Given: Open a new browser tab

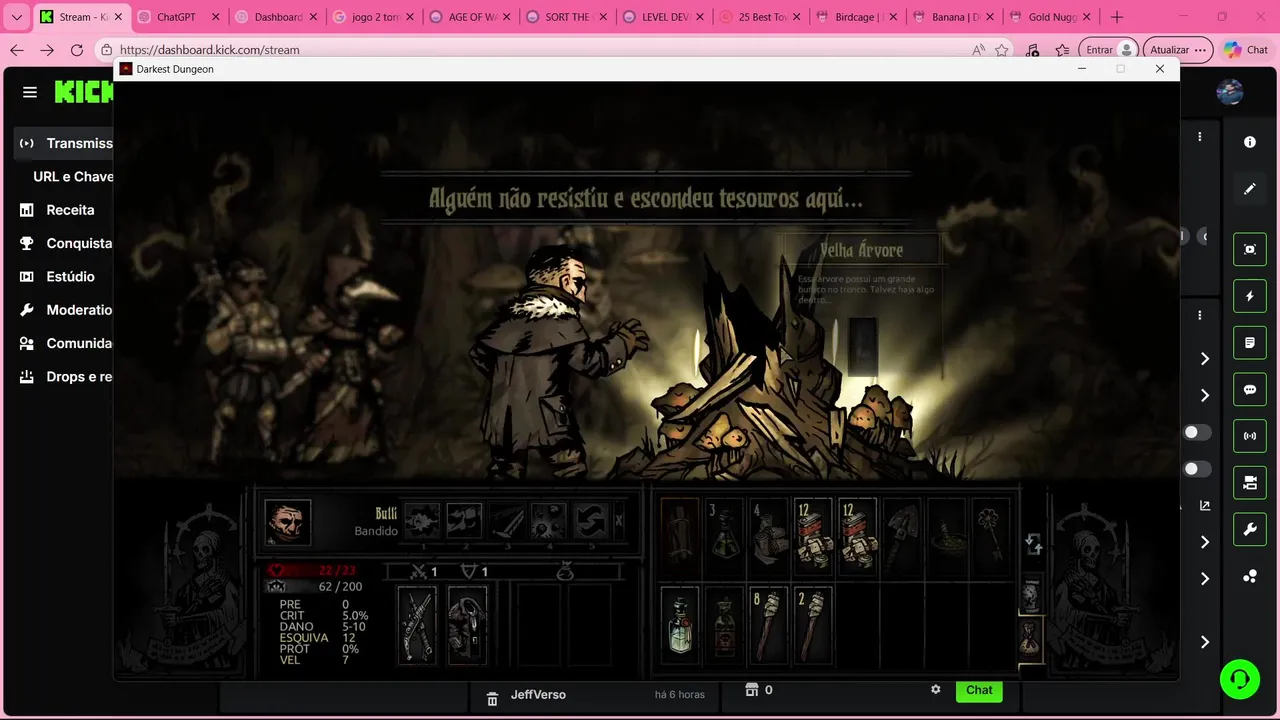Looking at the screenshot, I should point(1117,17).
